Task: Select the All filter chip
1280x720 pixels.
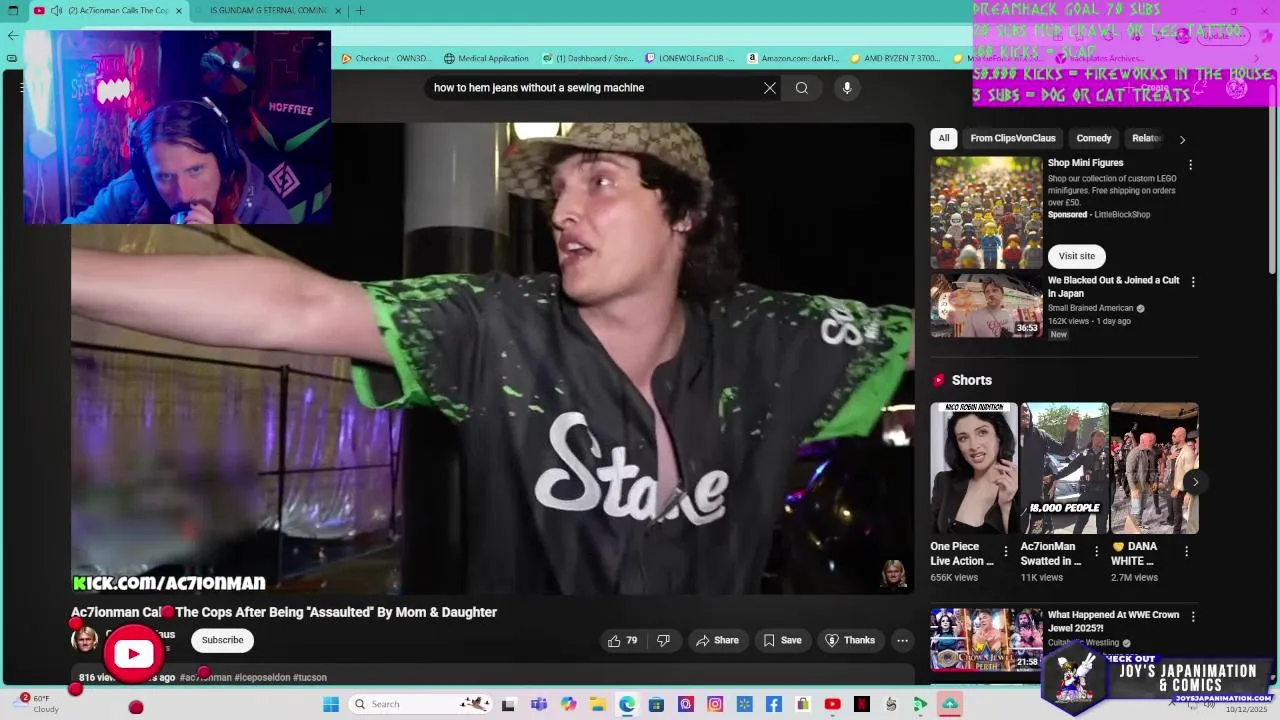Action: pos(944,138)
